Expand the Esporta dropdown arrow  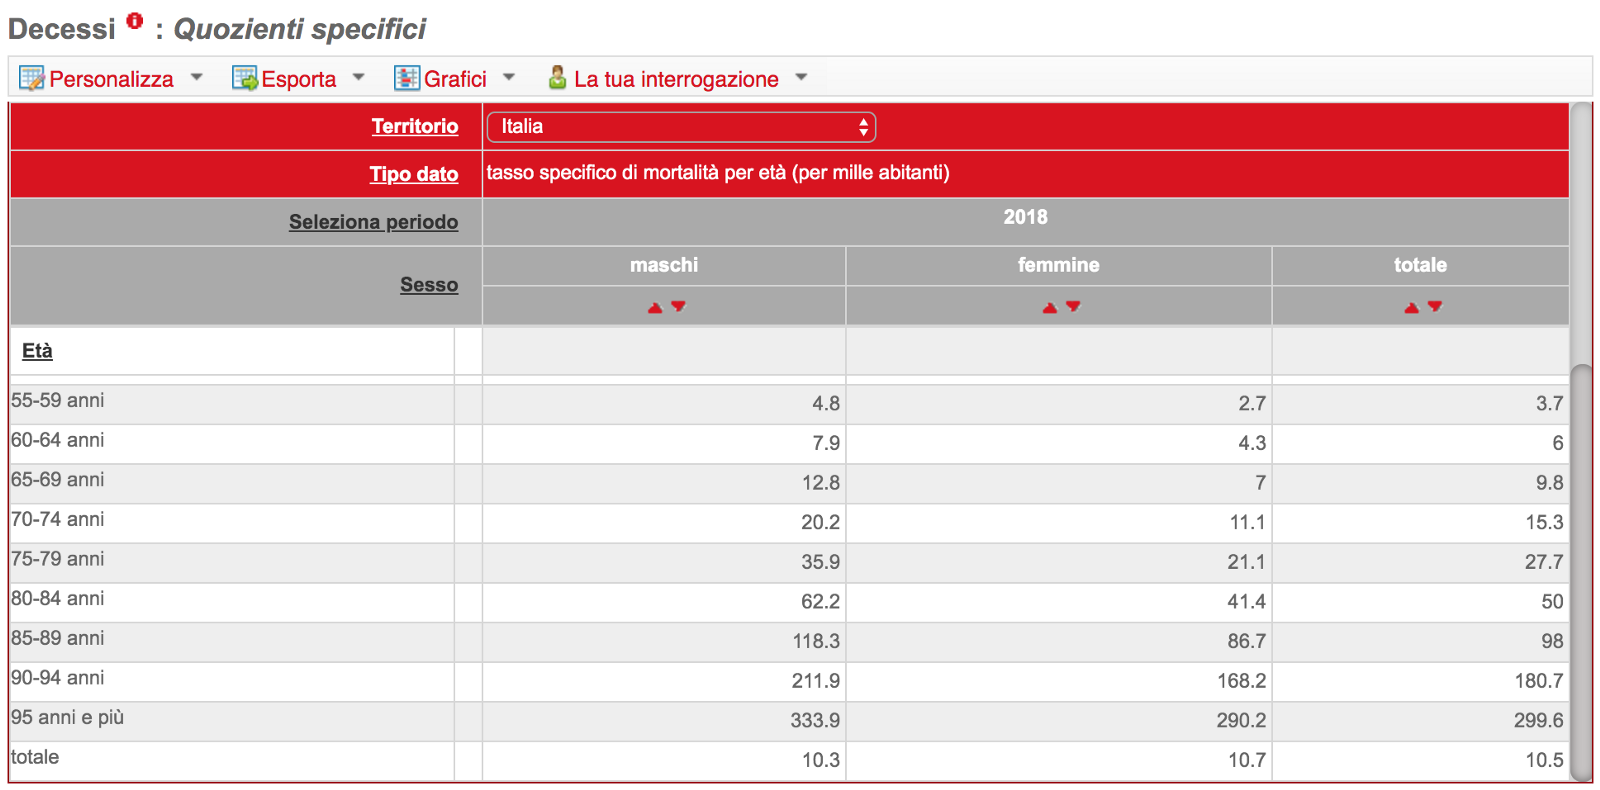tap(359, 77)
